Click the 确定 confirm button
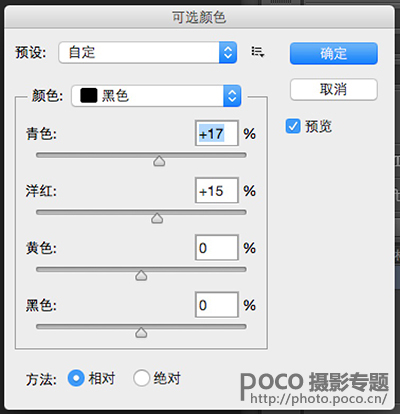 tap(334, 53)
